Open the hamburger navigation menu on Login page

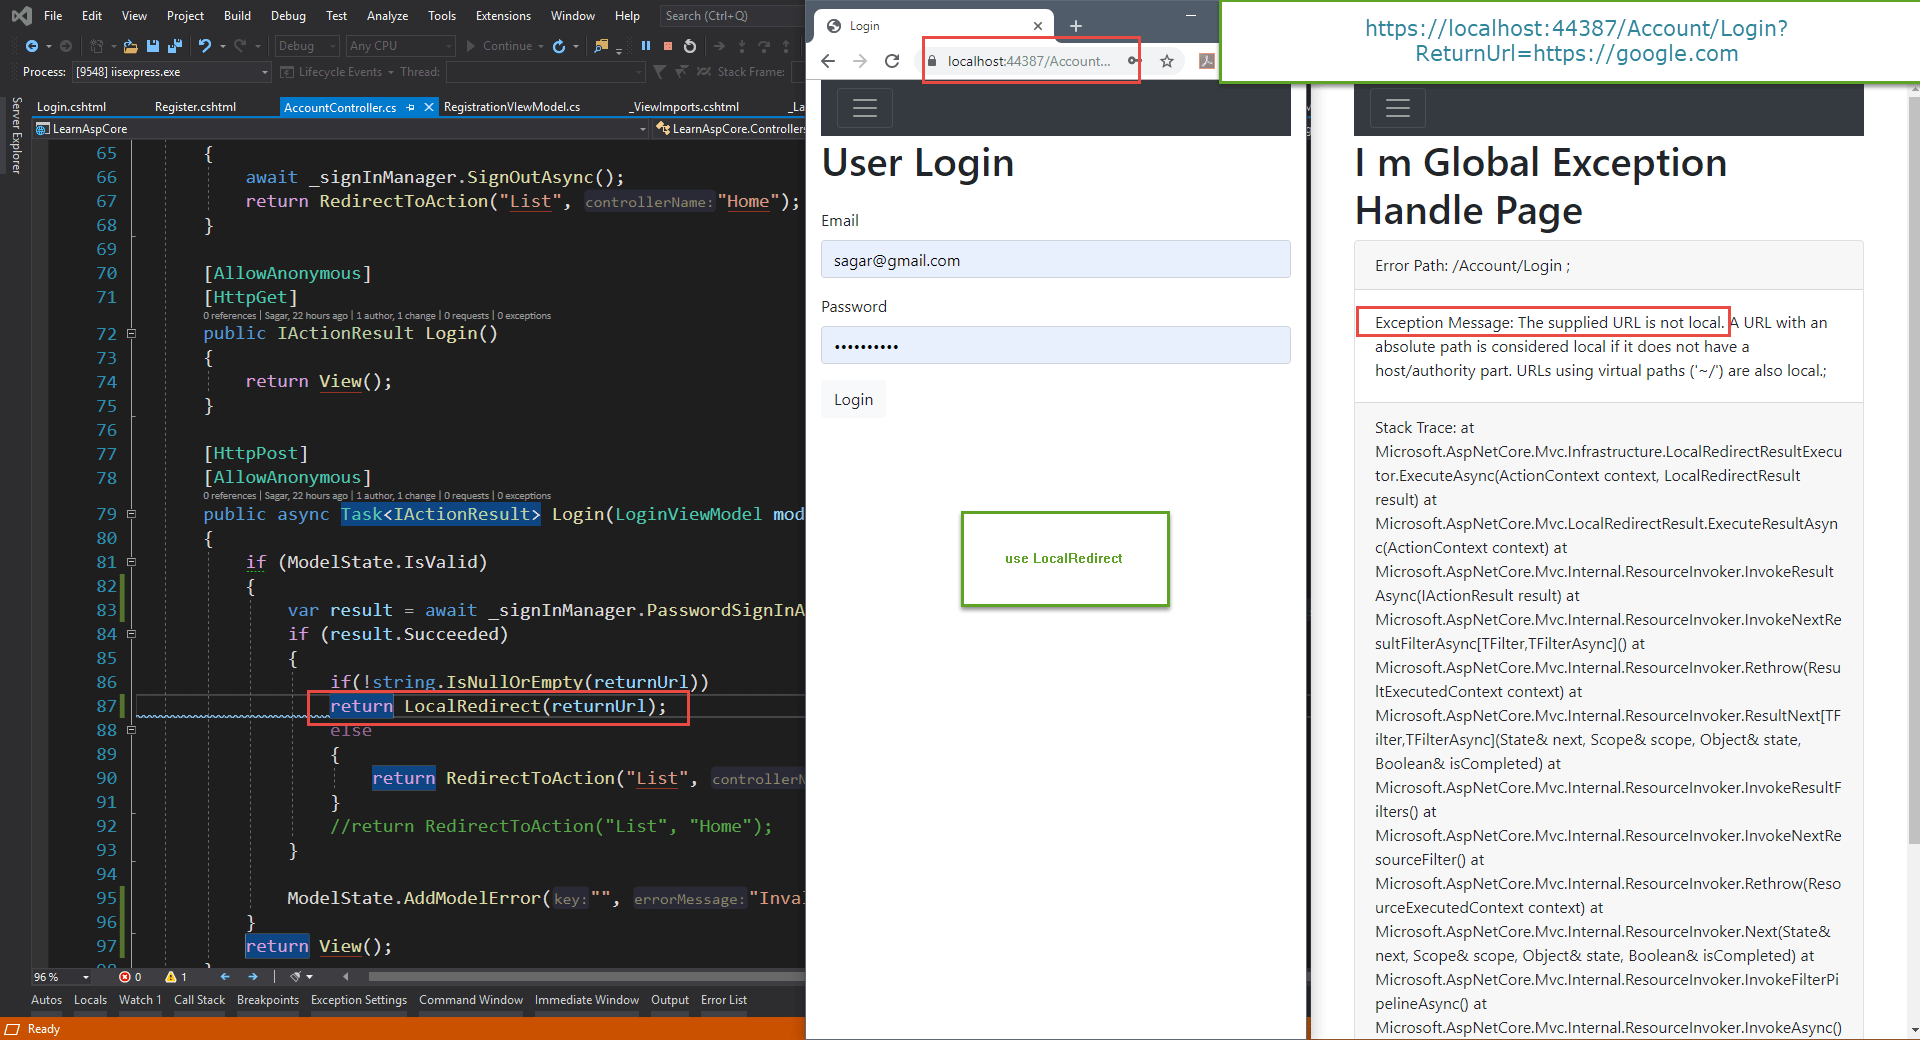point(864,107)
